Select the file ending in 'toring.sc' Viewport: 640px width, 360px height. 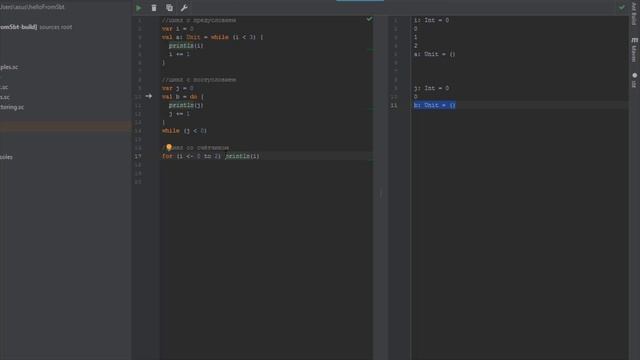(12, 107)
